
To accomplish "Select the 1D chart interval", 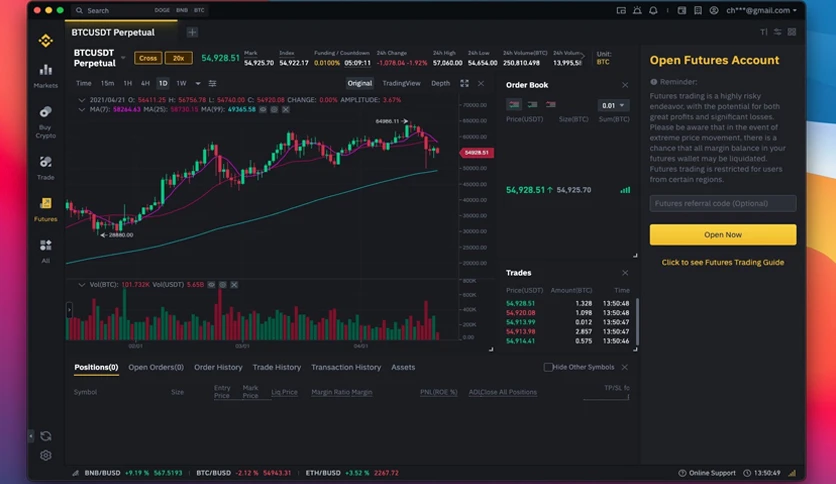I will [163, 83].
